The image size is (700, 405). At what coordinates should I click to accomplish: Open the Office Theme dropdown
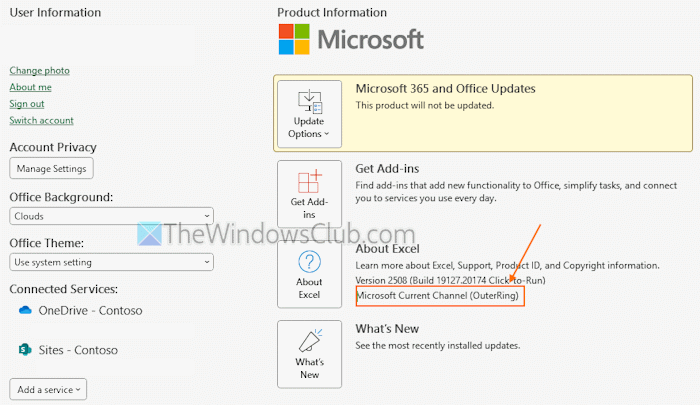tap(110, 262)
